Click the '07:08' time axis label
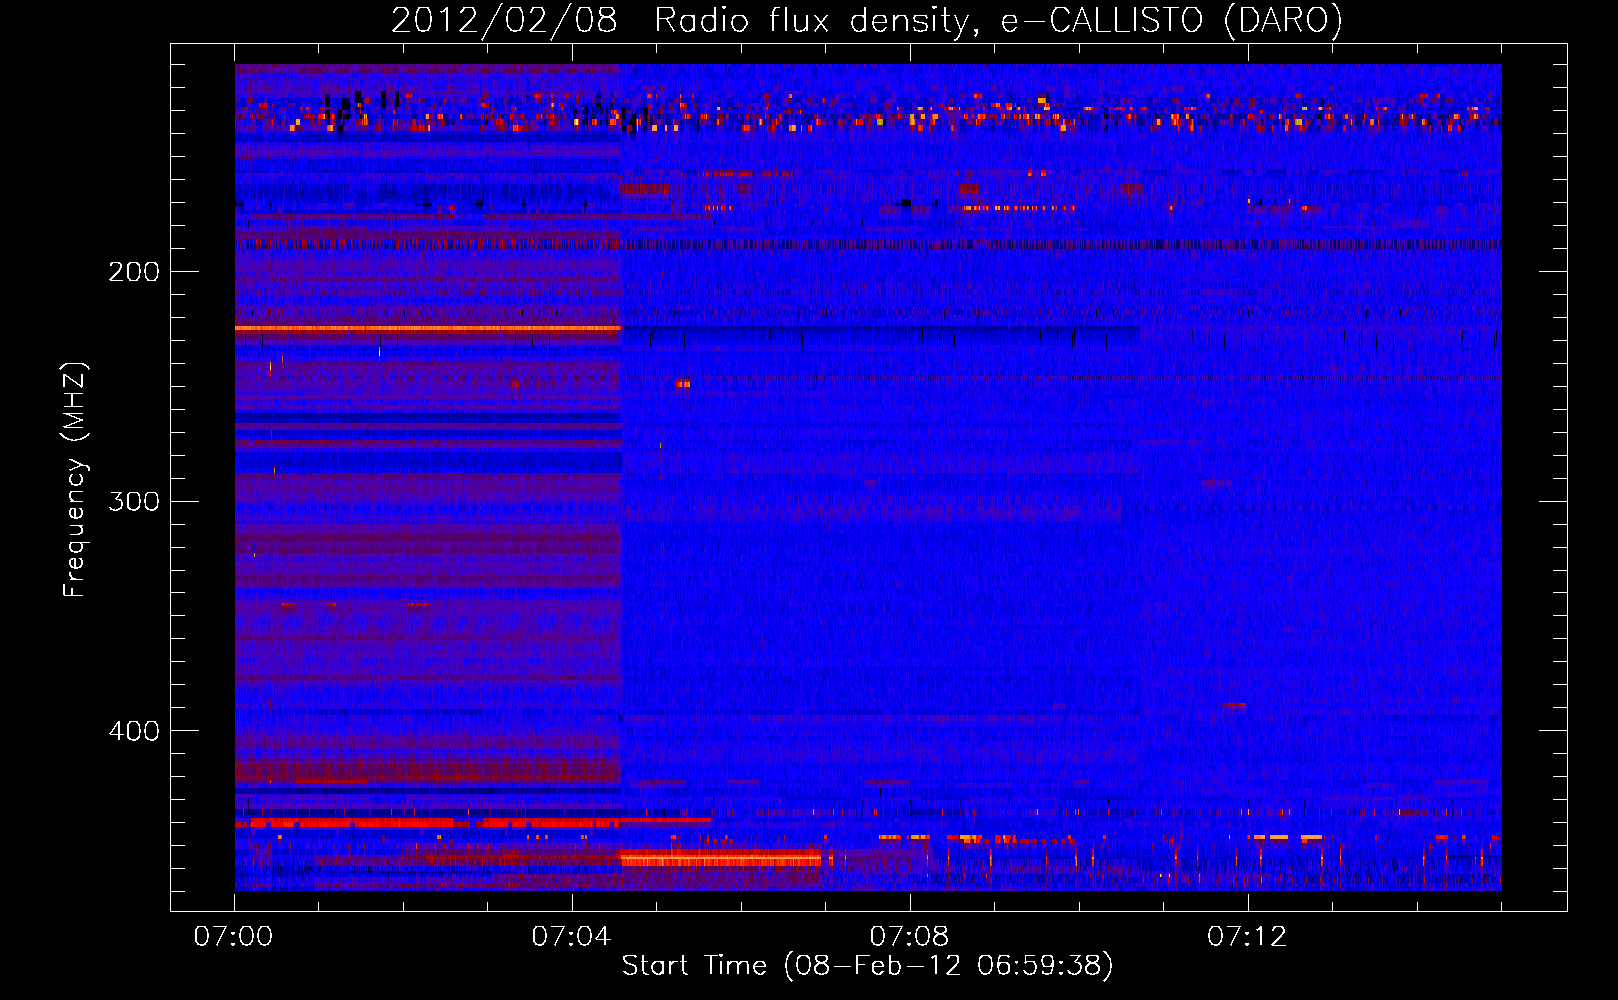This screenshot has height=1000, width=1618. point(909,937)
